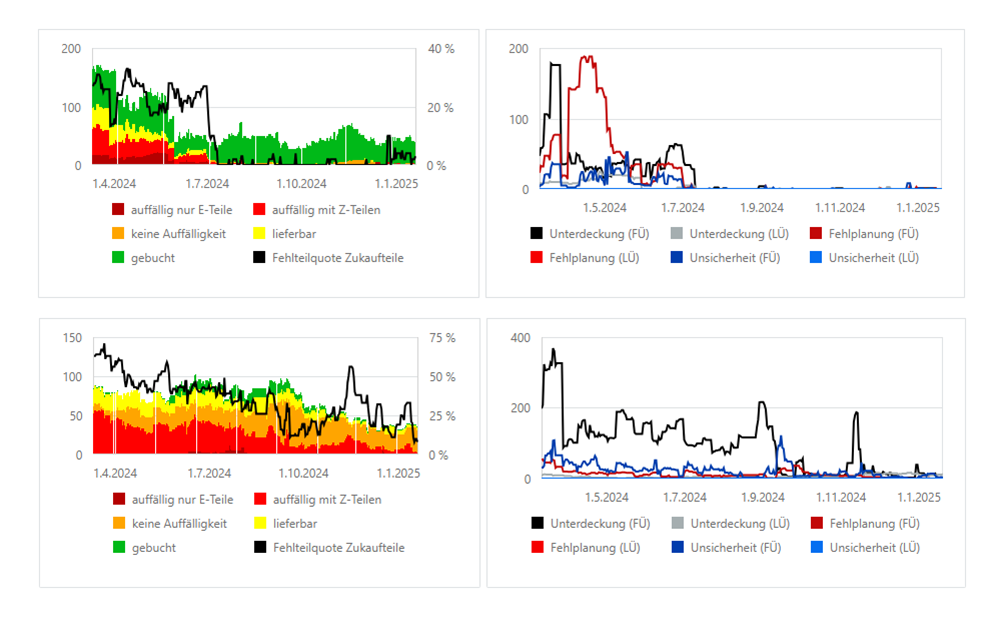Image resolution: width=1000 pixels, height=624 pixels.
Task: Toggle 'gebucht' legend entry in top-left chart
Action: [x=152, y=258]
